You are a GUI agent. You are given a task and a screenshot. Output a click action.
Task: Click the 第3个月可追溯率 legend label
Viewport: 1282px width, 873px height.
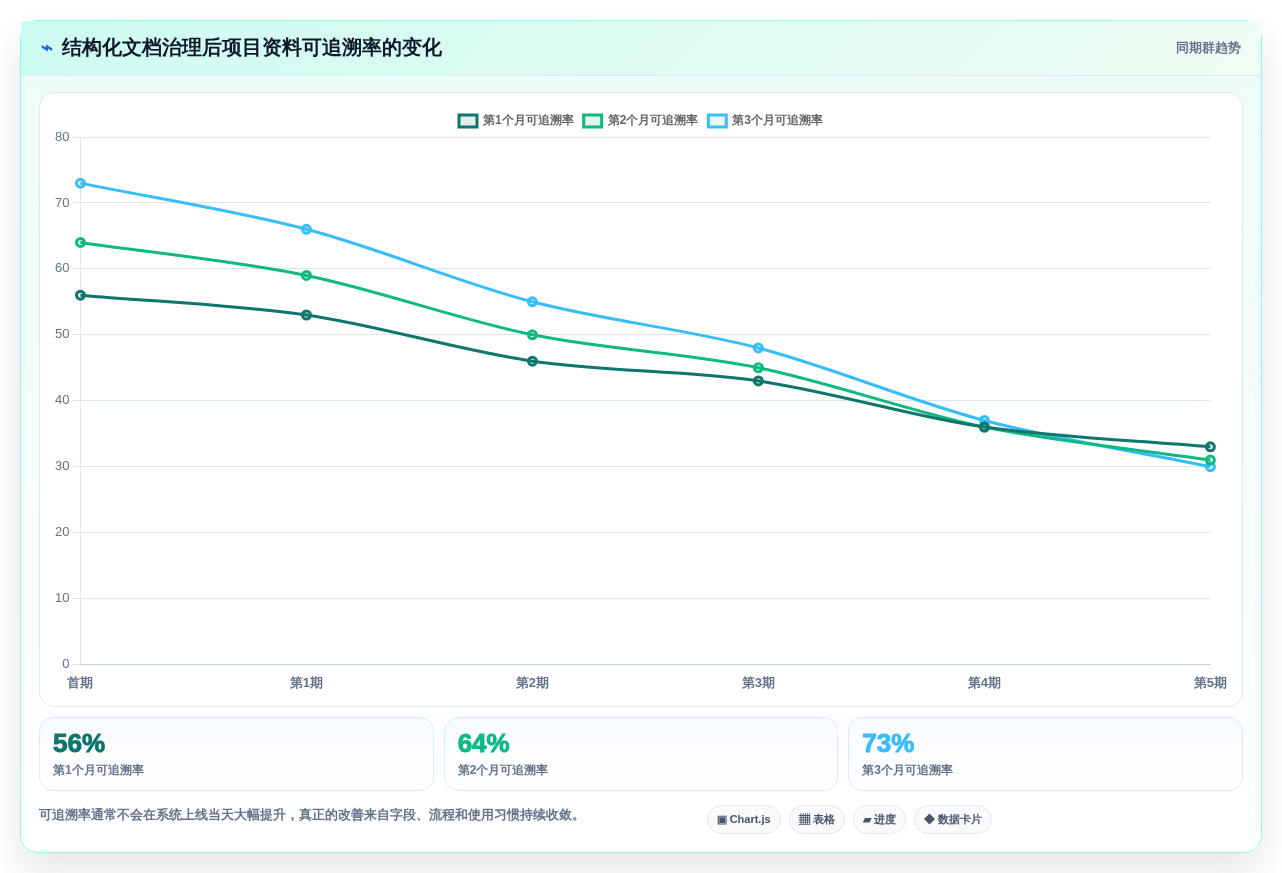[777, 121]
